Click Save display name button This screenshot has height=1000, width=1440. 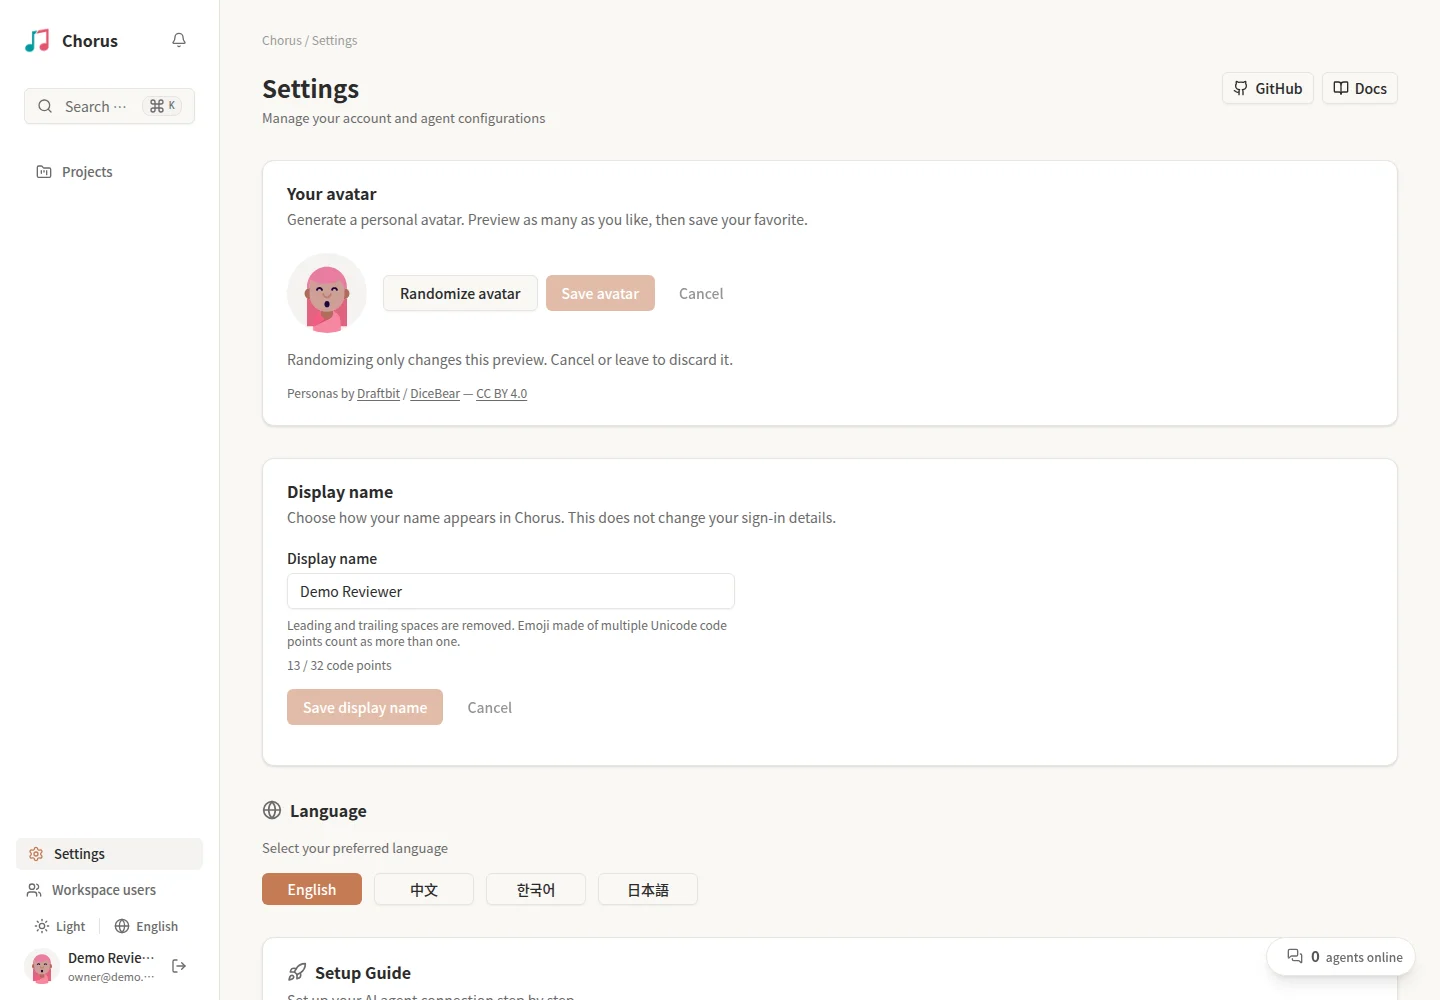(365, 707)
